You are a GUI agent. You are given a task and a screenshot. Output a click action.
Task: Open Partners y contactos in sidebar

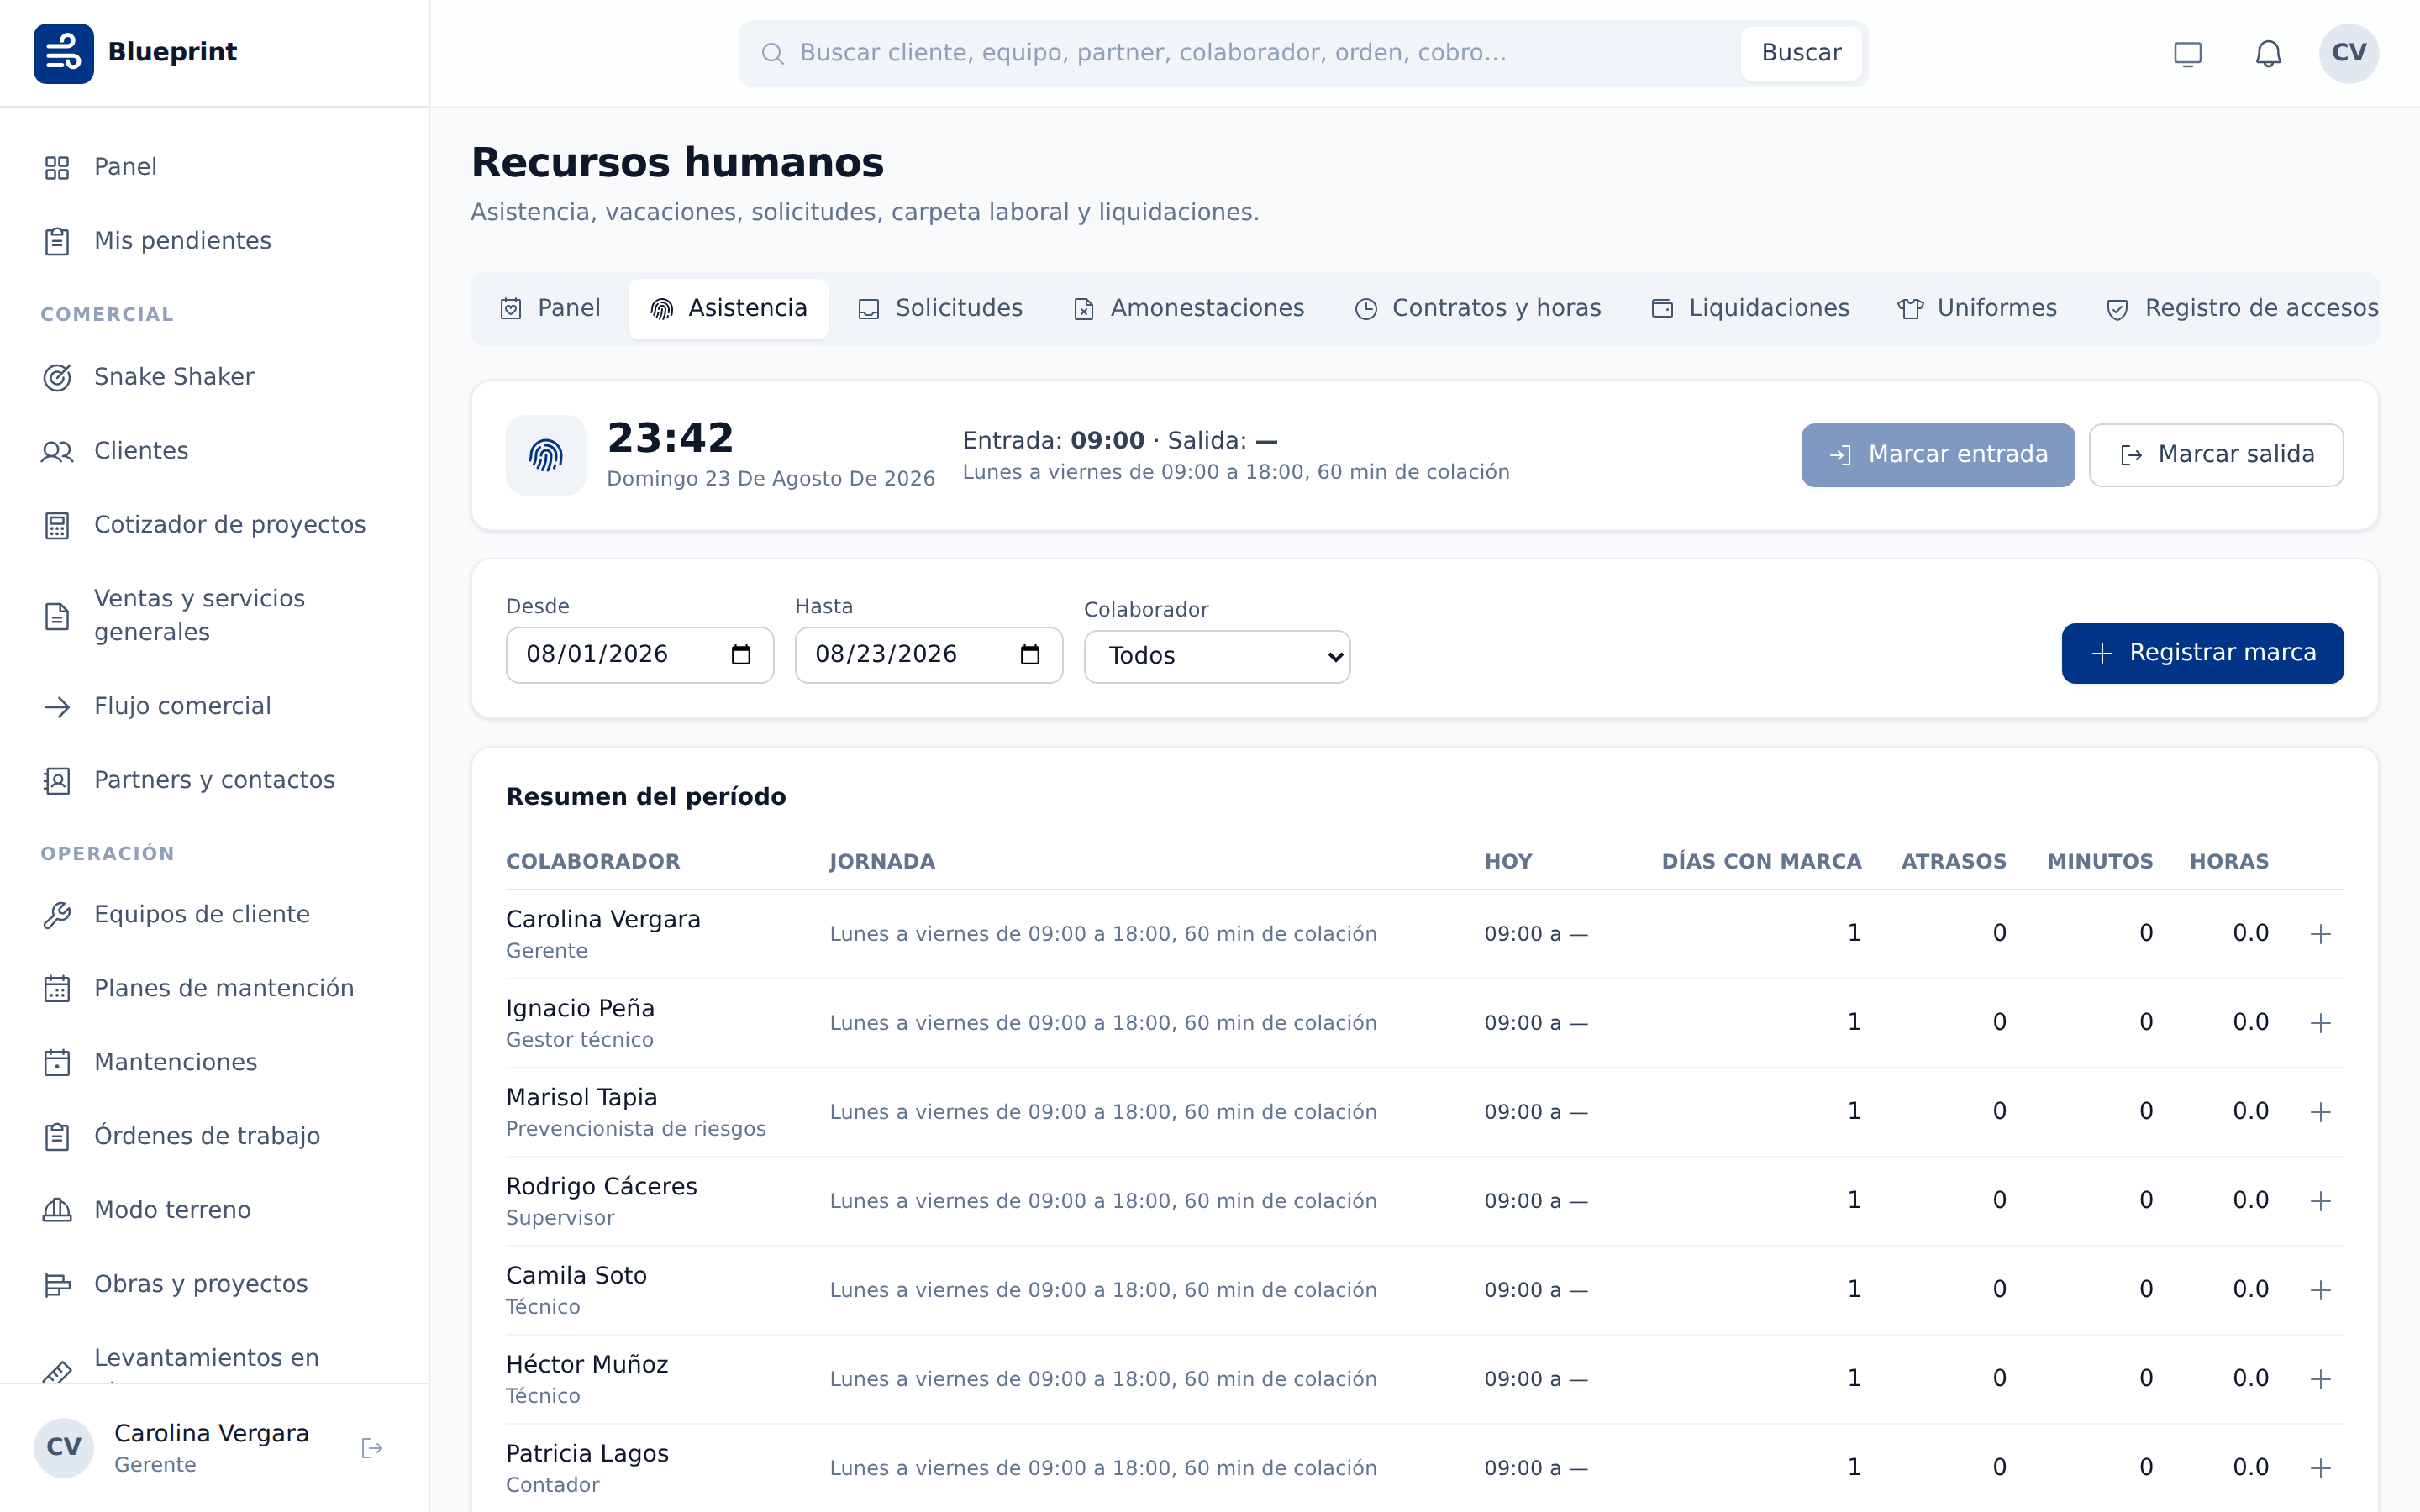(214, 781)
